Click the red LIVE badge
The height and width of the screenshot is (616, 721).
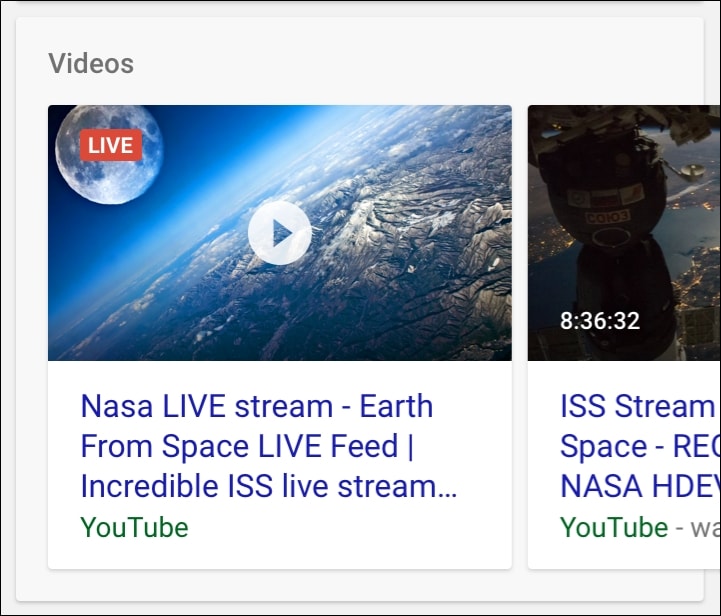click(110, 145)
